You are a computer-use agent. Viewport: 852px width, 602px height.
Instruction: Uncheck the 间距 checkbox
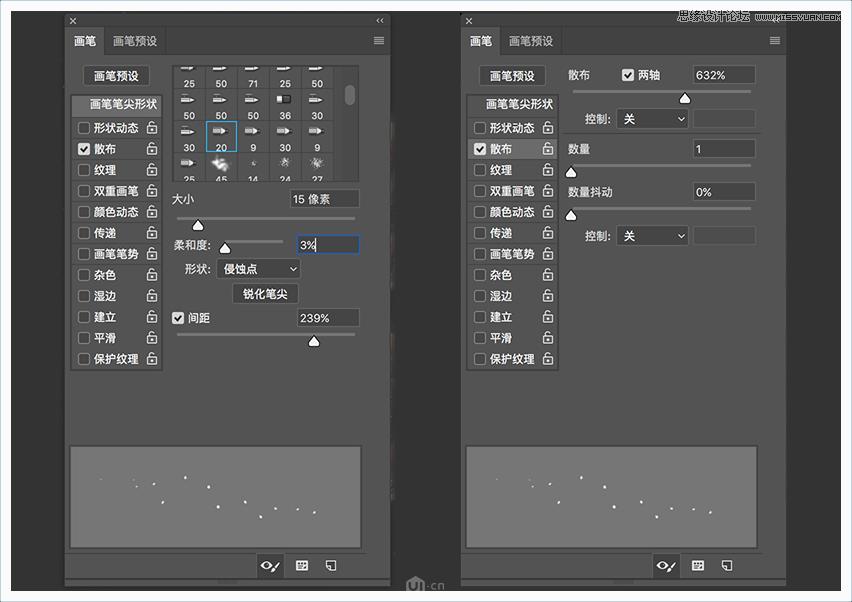coord(180,317)
